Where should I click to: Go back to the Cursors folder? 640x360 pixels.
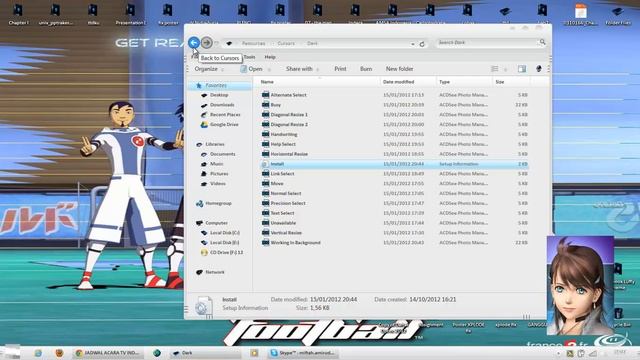(x=194, y=42)
